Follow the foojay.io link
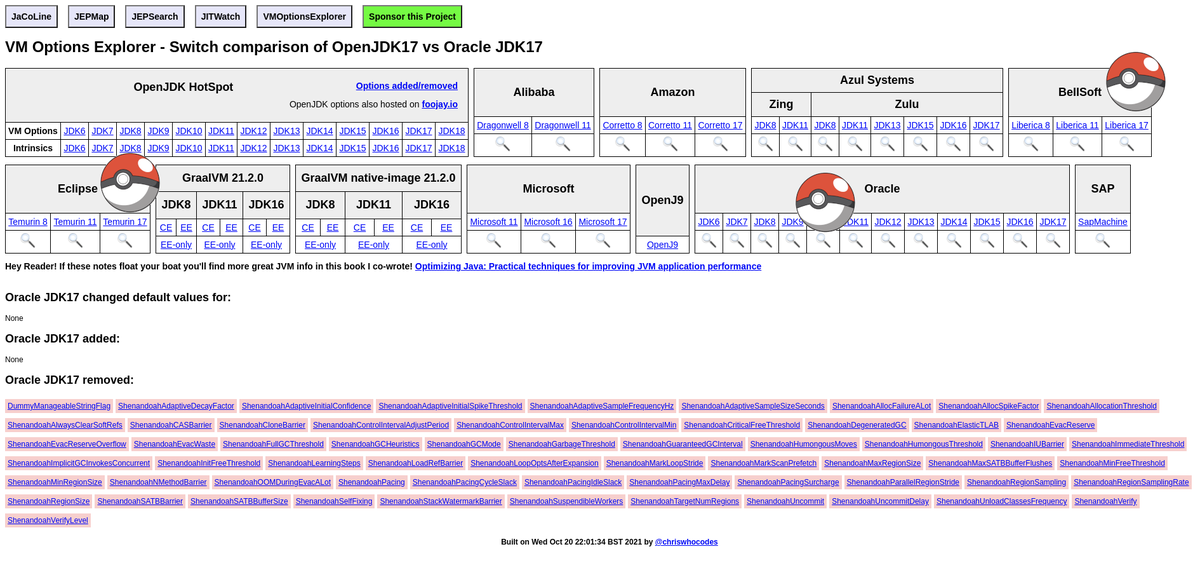This screenshot has width=1200, height=563. point(440,104)
